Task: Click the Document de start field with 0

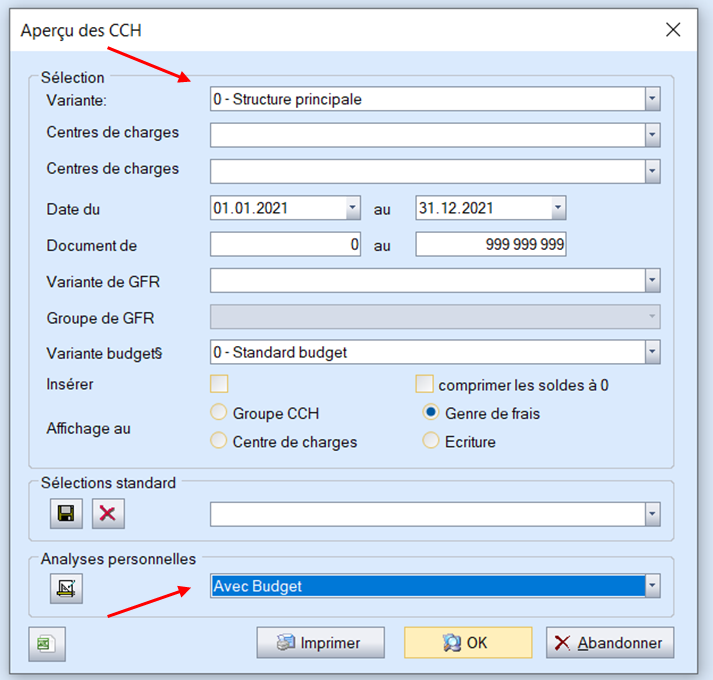Action: point(286,244)
